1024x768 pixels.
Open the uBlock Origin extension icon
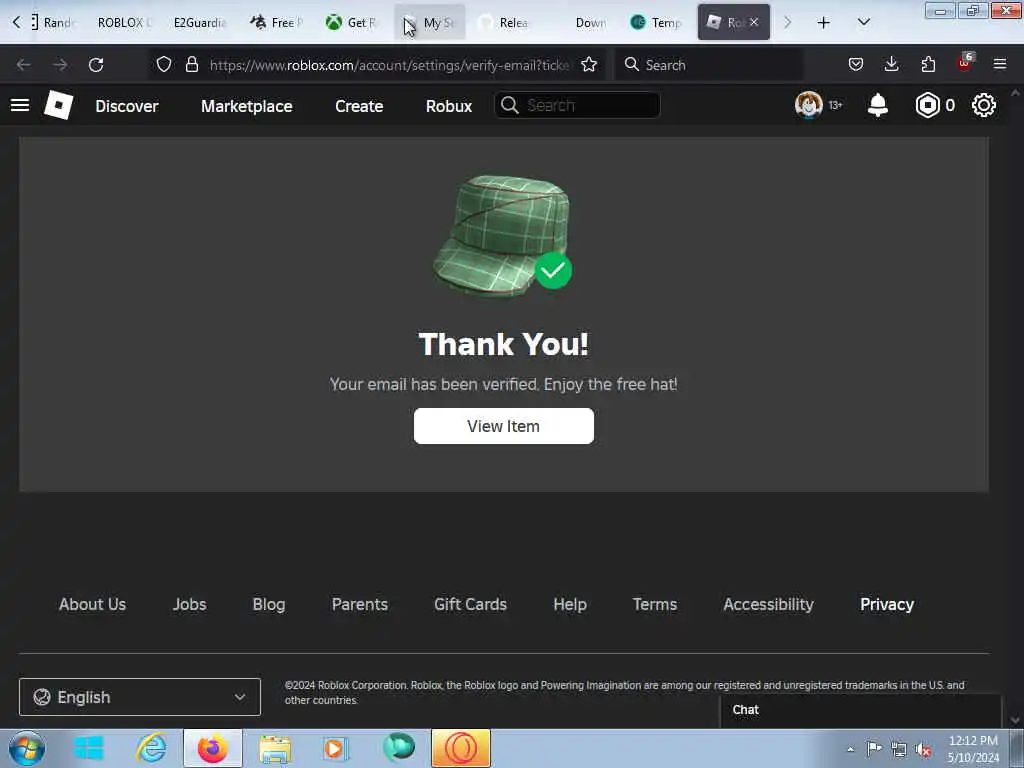click(965, 63)
